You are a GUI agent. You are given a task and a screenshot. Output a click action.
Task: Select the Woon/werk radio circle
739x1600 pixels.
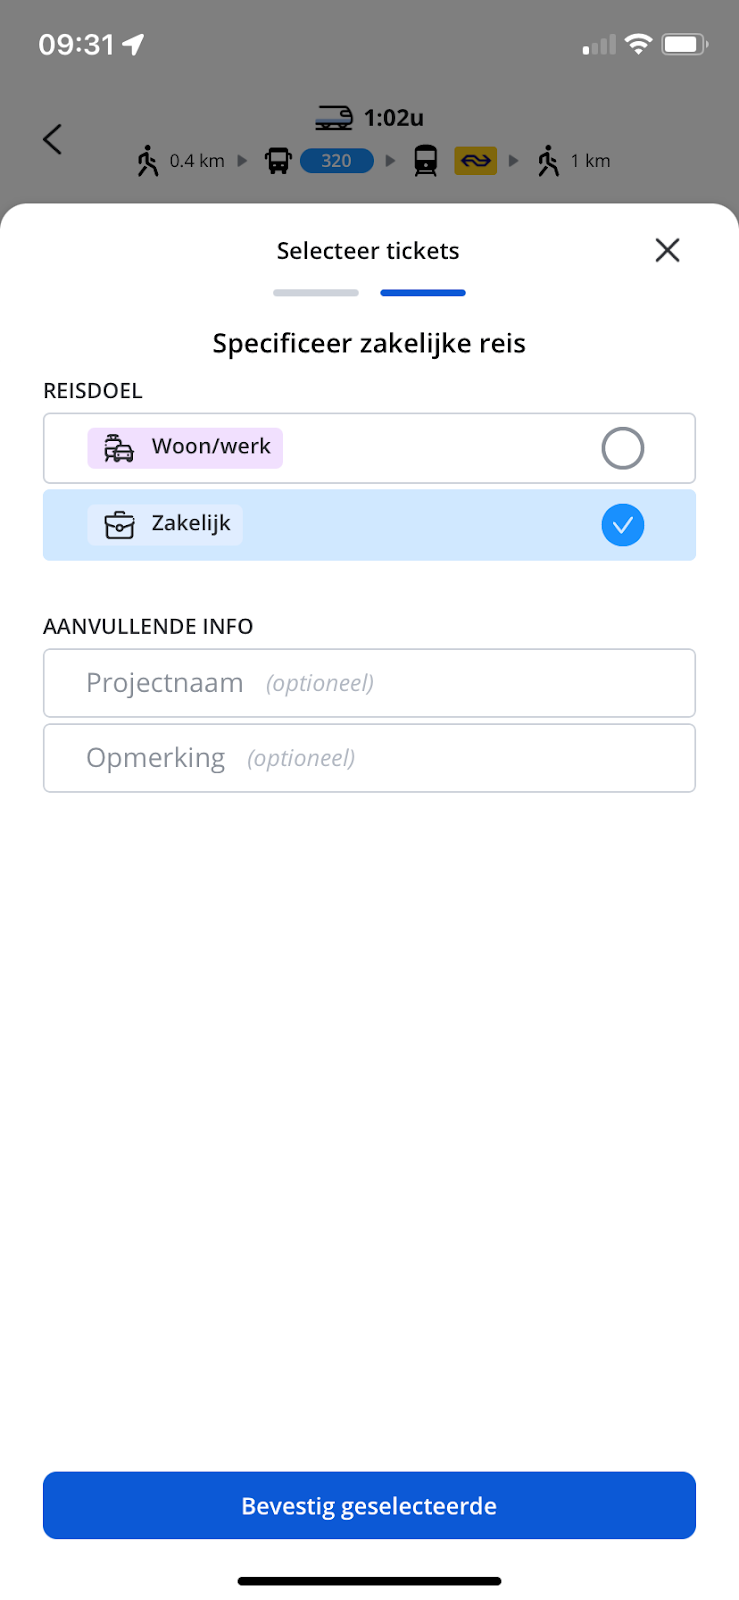(x=622, y=448)
